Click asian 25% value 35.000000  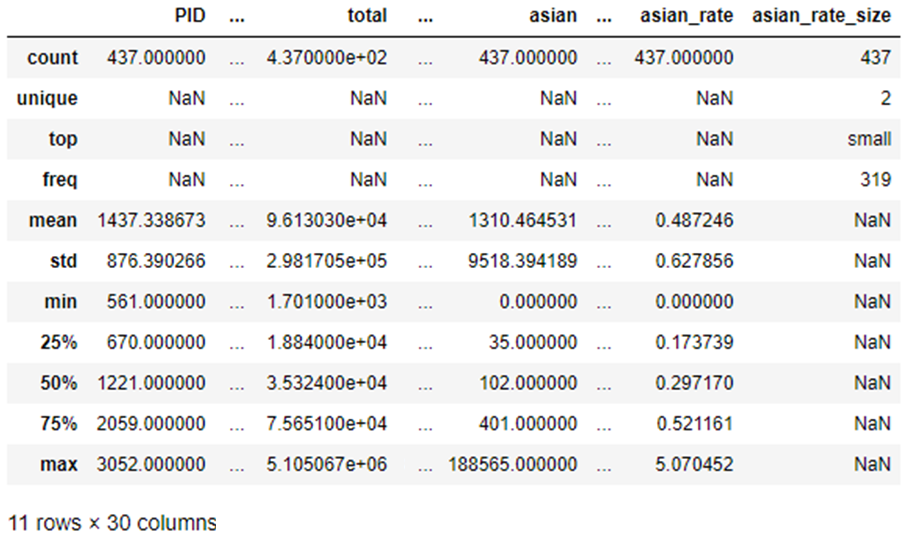(x=533, y=342)
